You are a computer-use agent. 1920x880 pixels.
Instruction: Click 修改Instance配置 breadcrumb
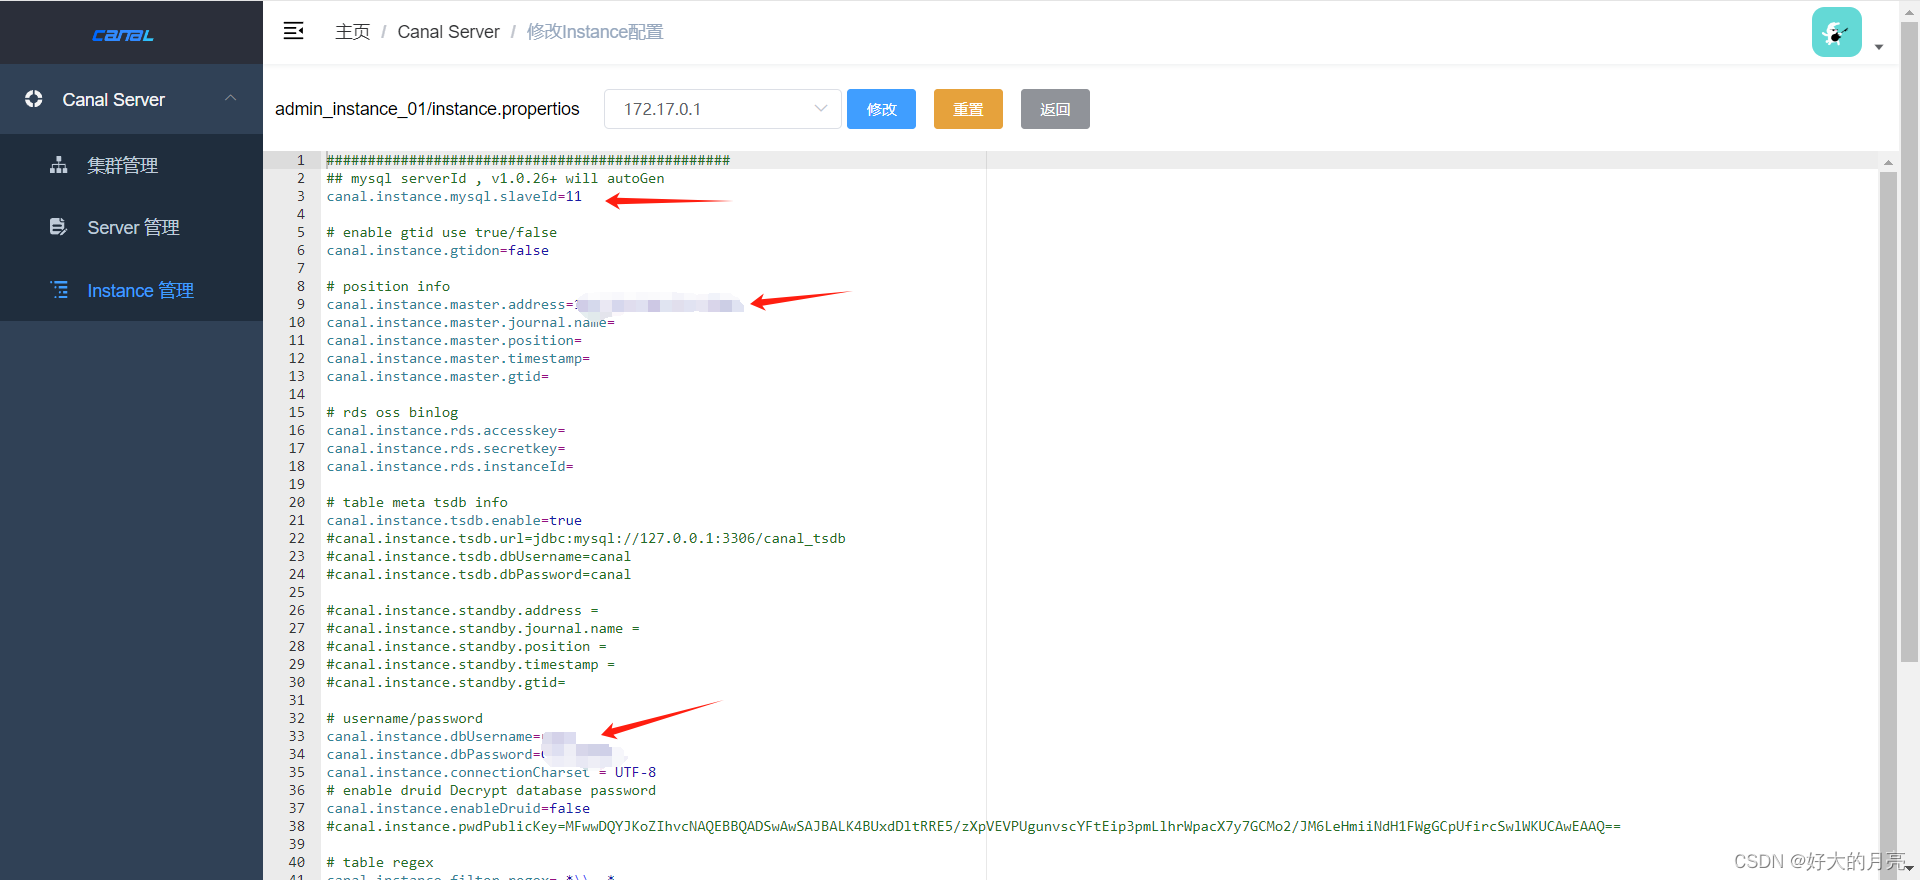(x=595, y=32)
